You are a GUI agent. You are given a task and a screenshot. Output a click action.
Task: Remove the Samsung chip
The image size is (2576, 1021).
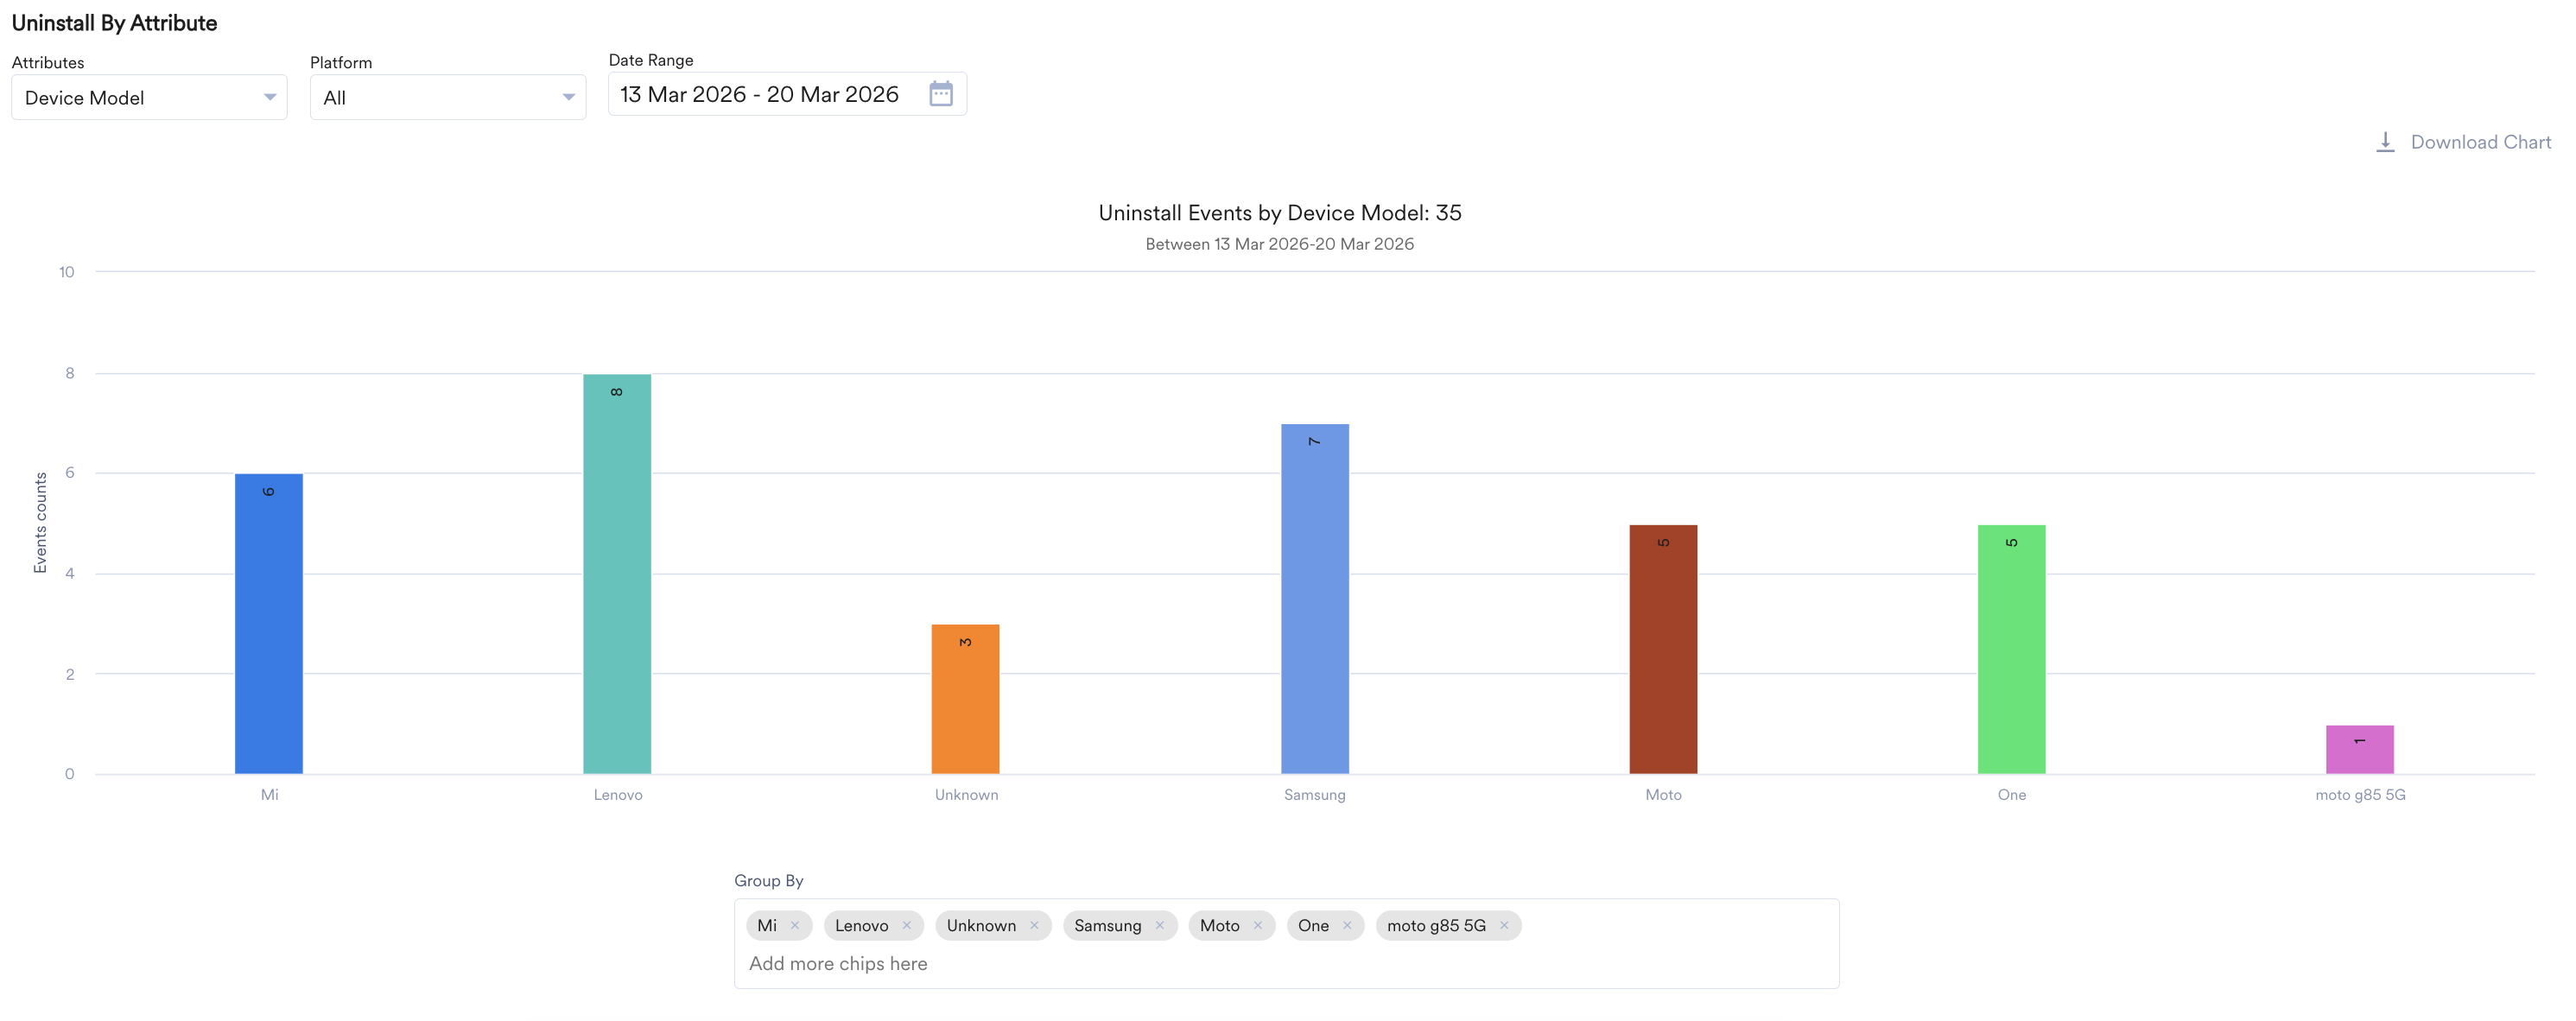1160,925
